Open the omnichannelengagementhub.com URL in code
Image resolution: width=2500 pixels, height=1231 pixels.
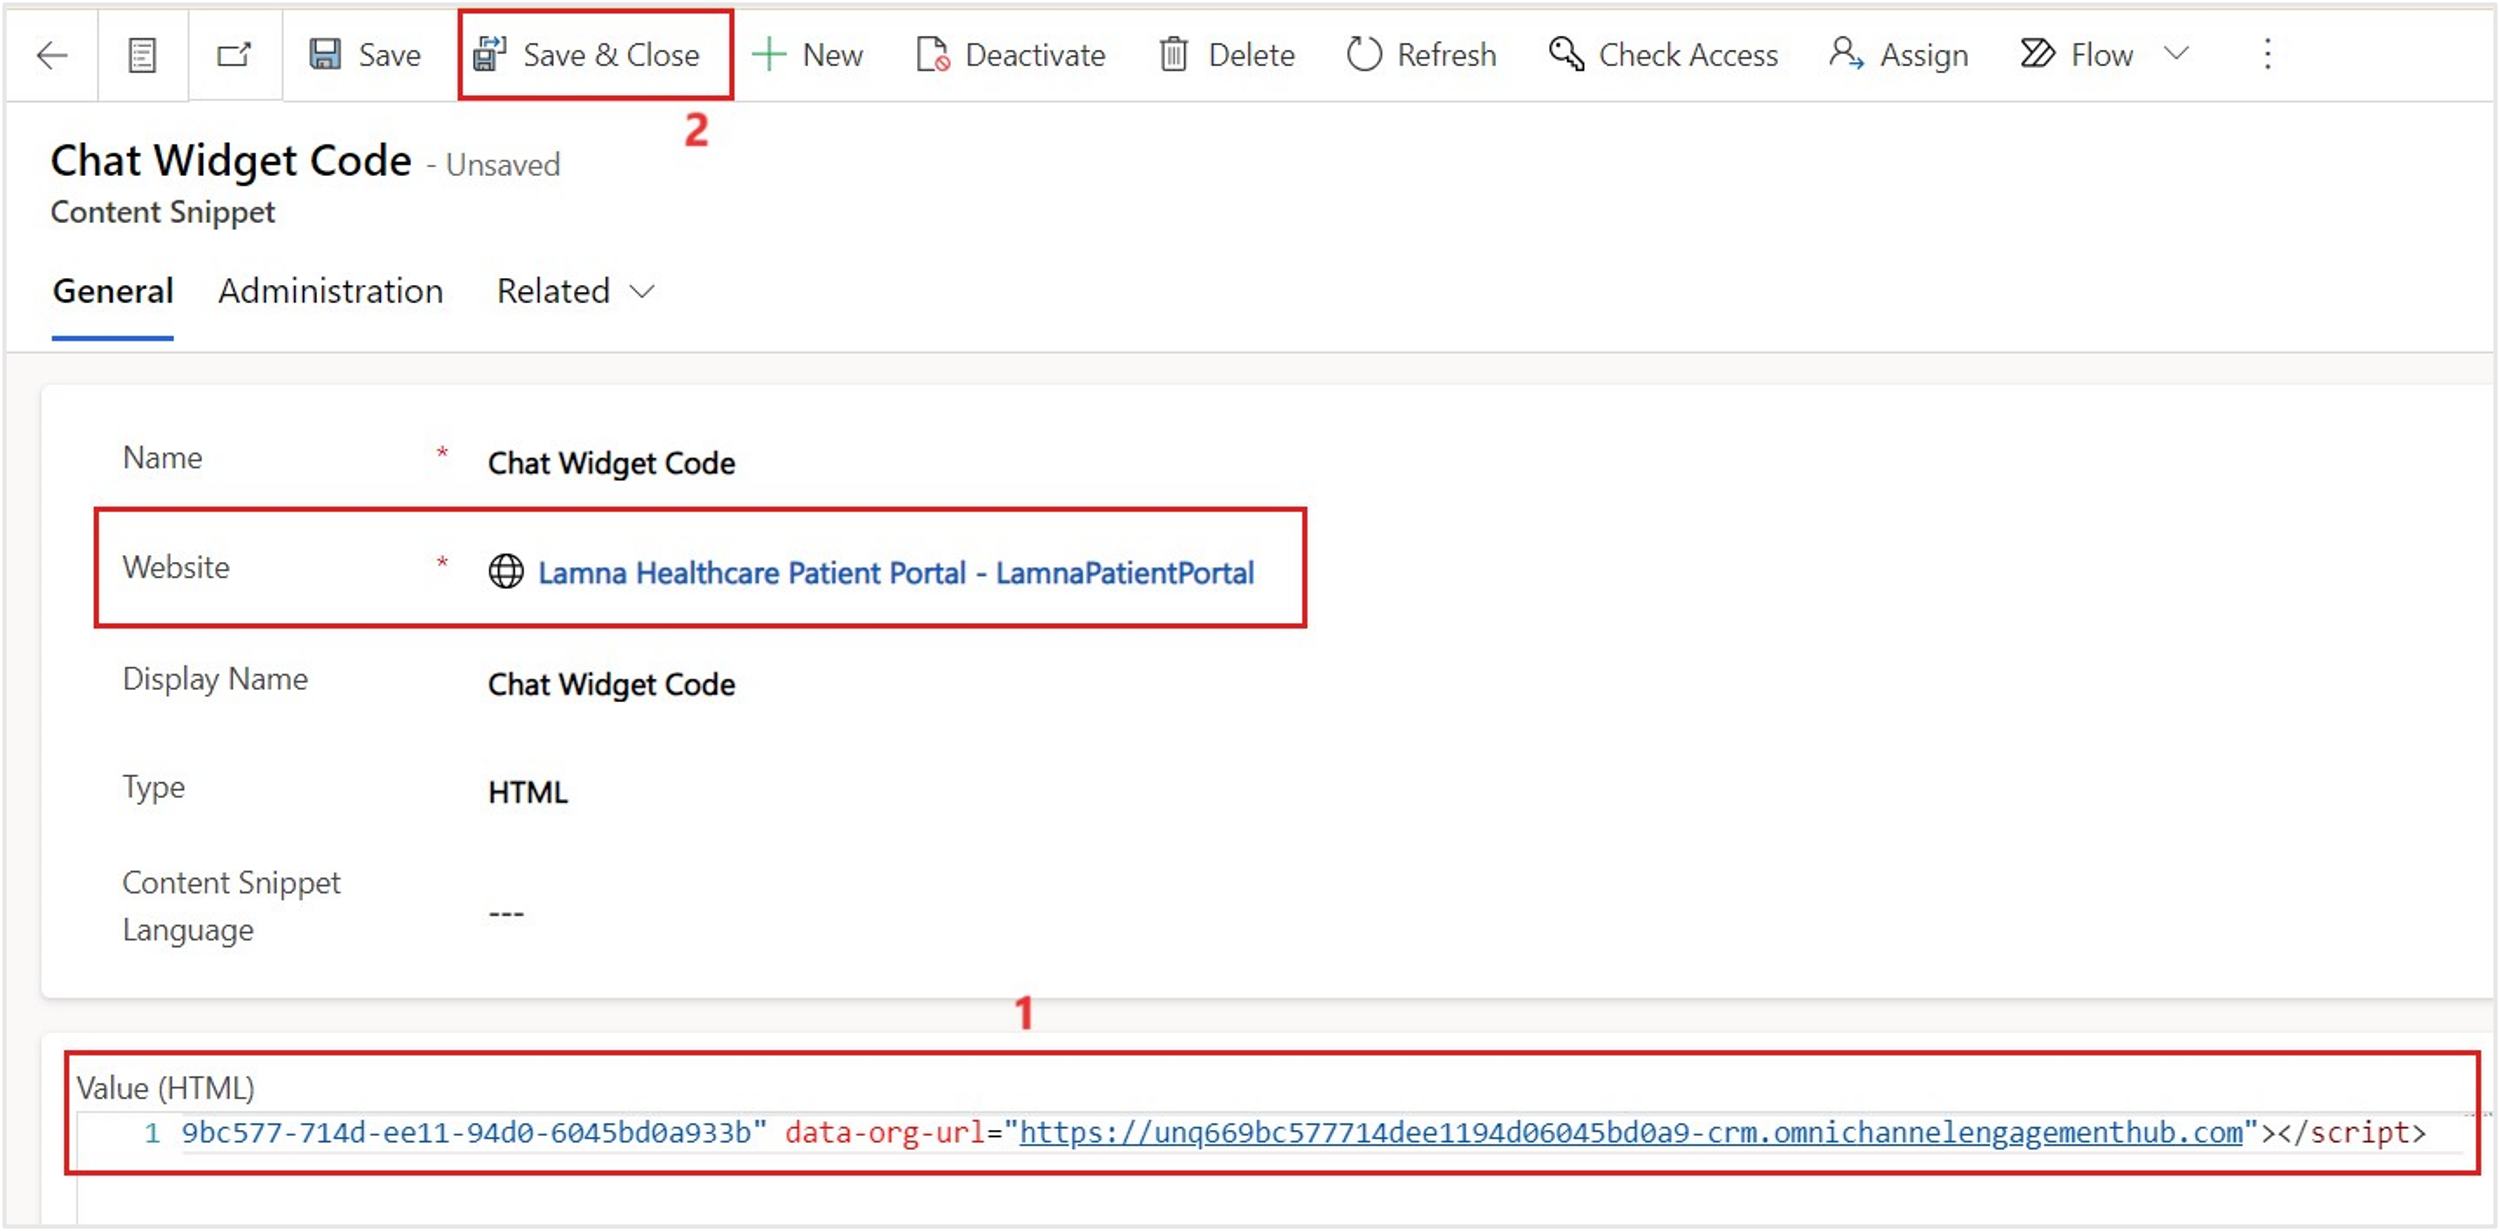pos(1631,1133)
